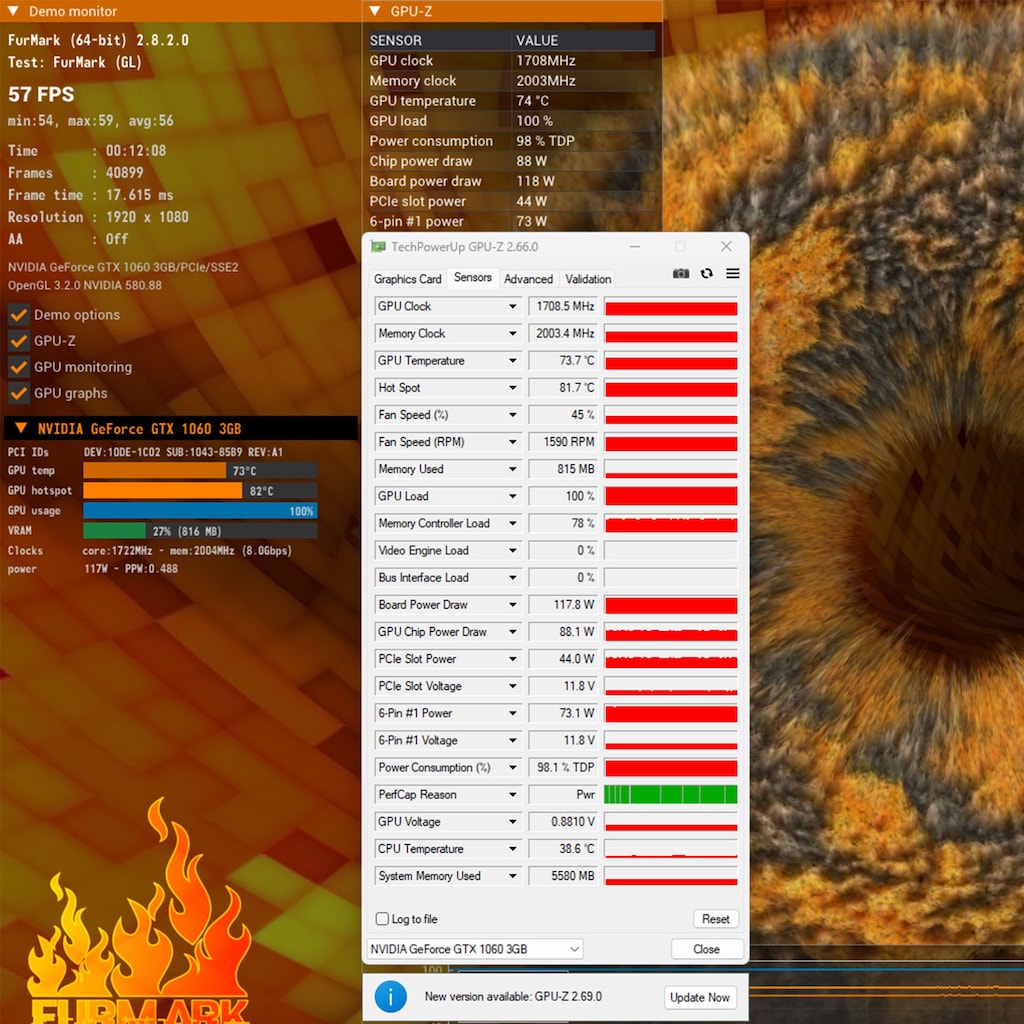Click the GPU-Z title bar app icon
Screen dimensions: 1024x1024
click(378, 247)
